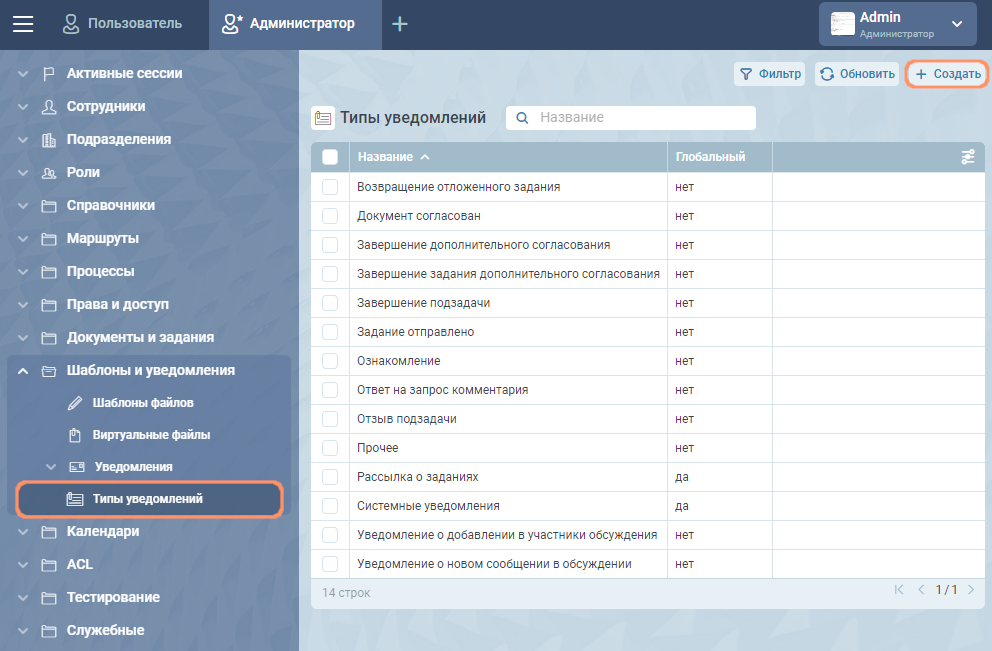The image size is (992, 651).
Task: Click the plus icon to add tab
Action: [400, 24]
